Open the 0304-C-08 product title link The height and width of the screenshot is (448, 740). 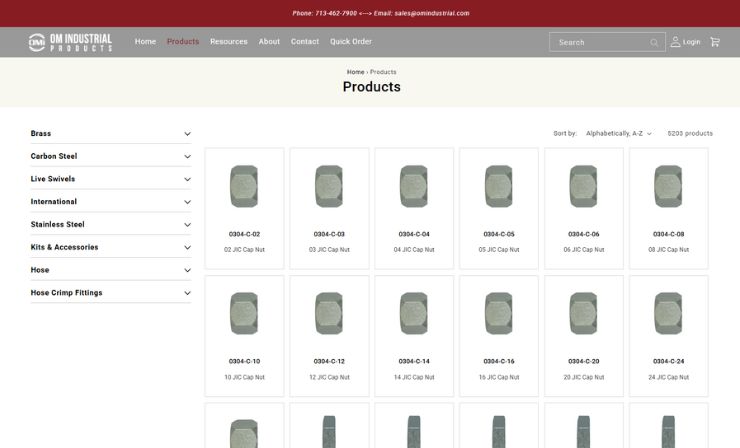669,234
